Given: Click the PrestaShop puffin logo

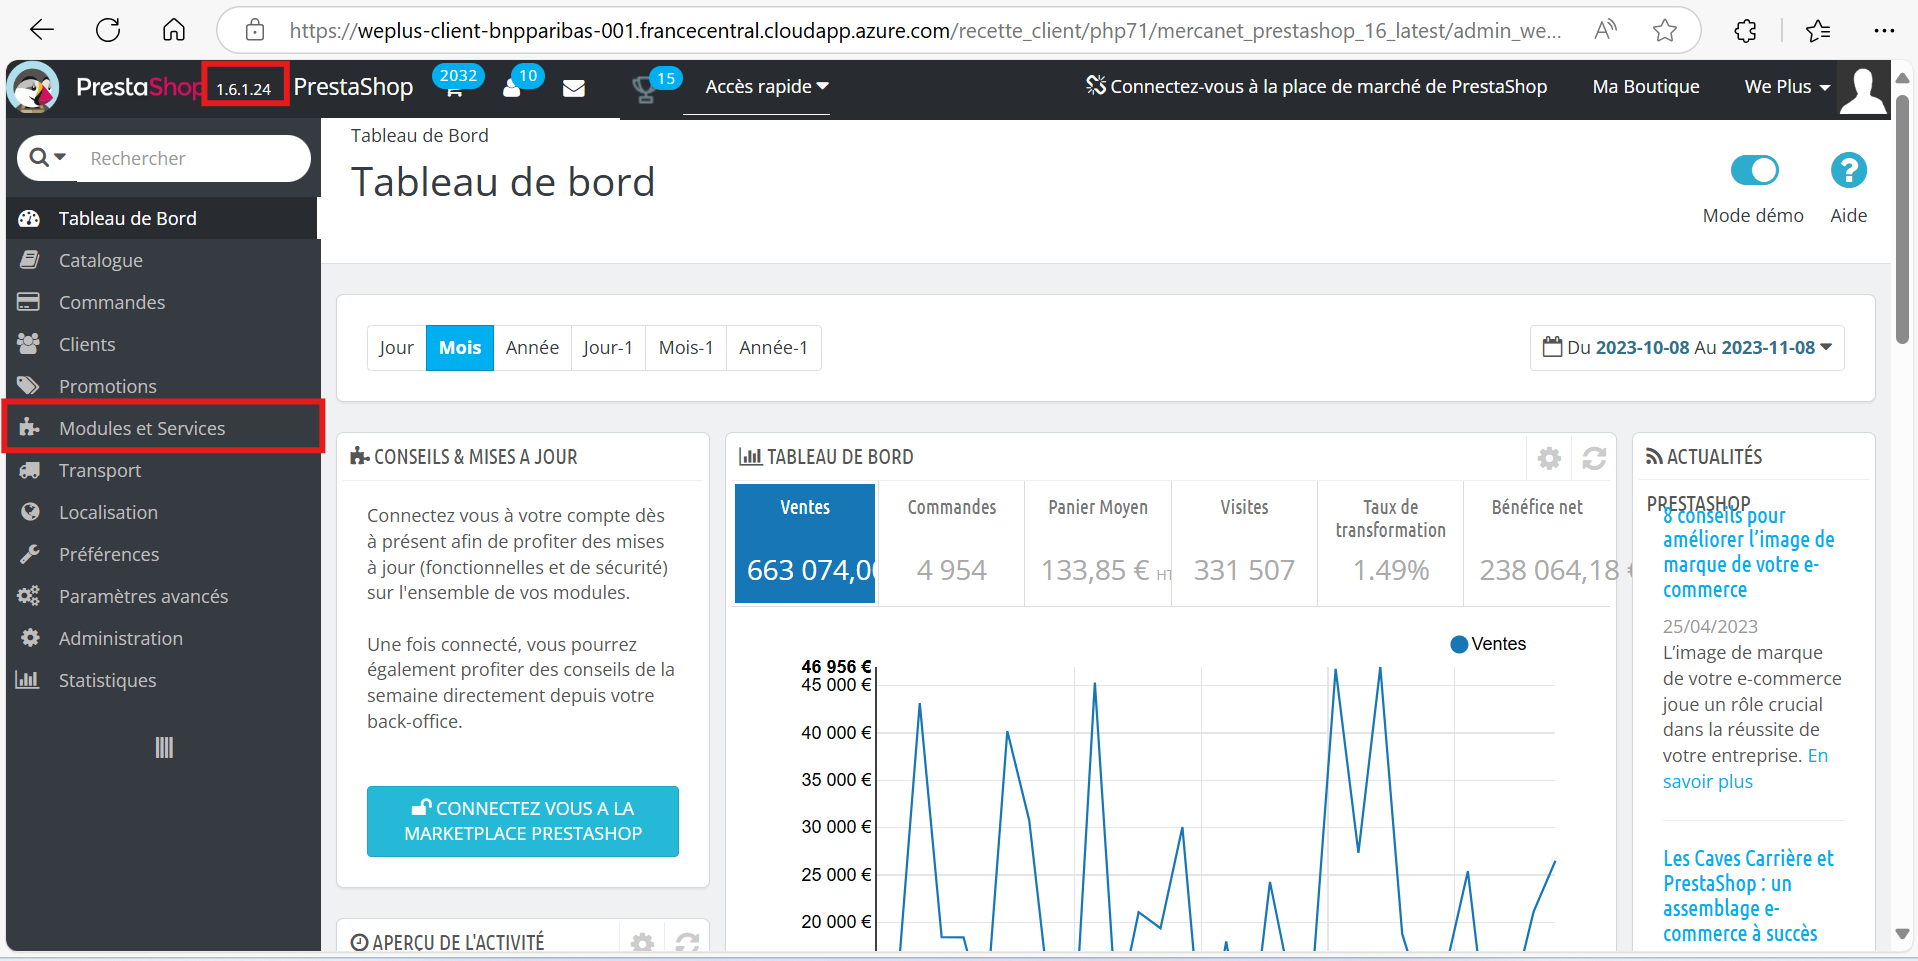Looking at the screenshot, I should (33, 88).
